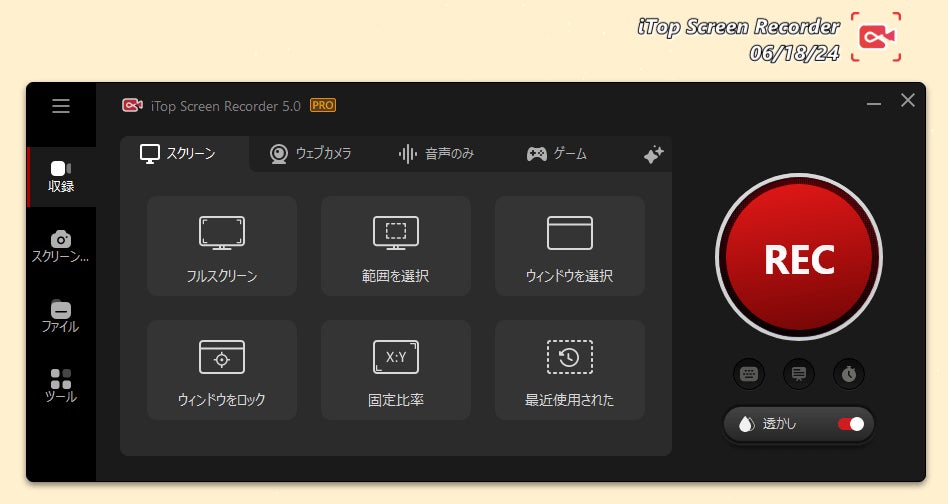
Task: Toggle the 透かし watermark switch
Action: (x=851, y=424)
